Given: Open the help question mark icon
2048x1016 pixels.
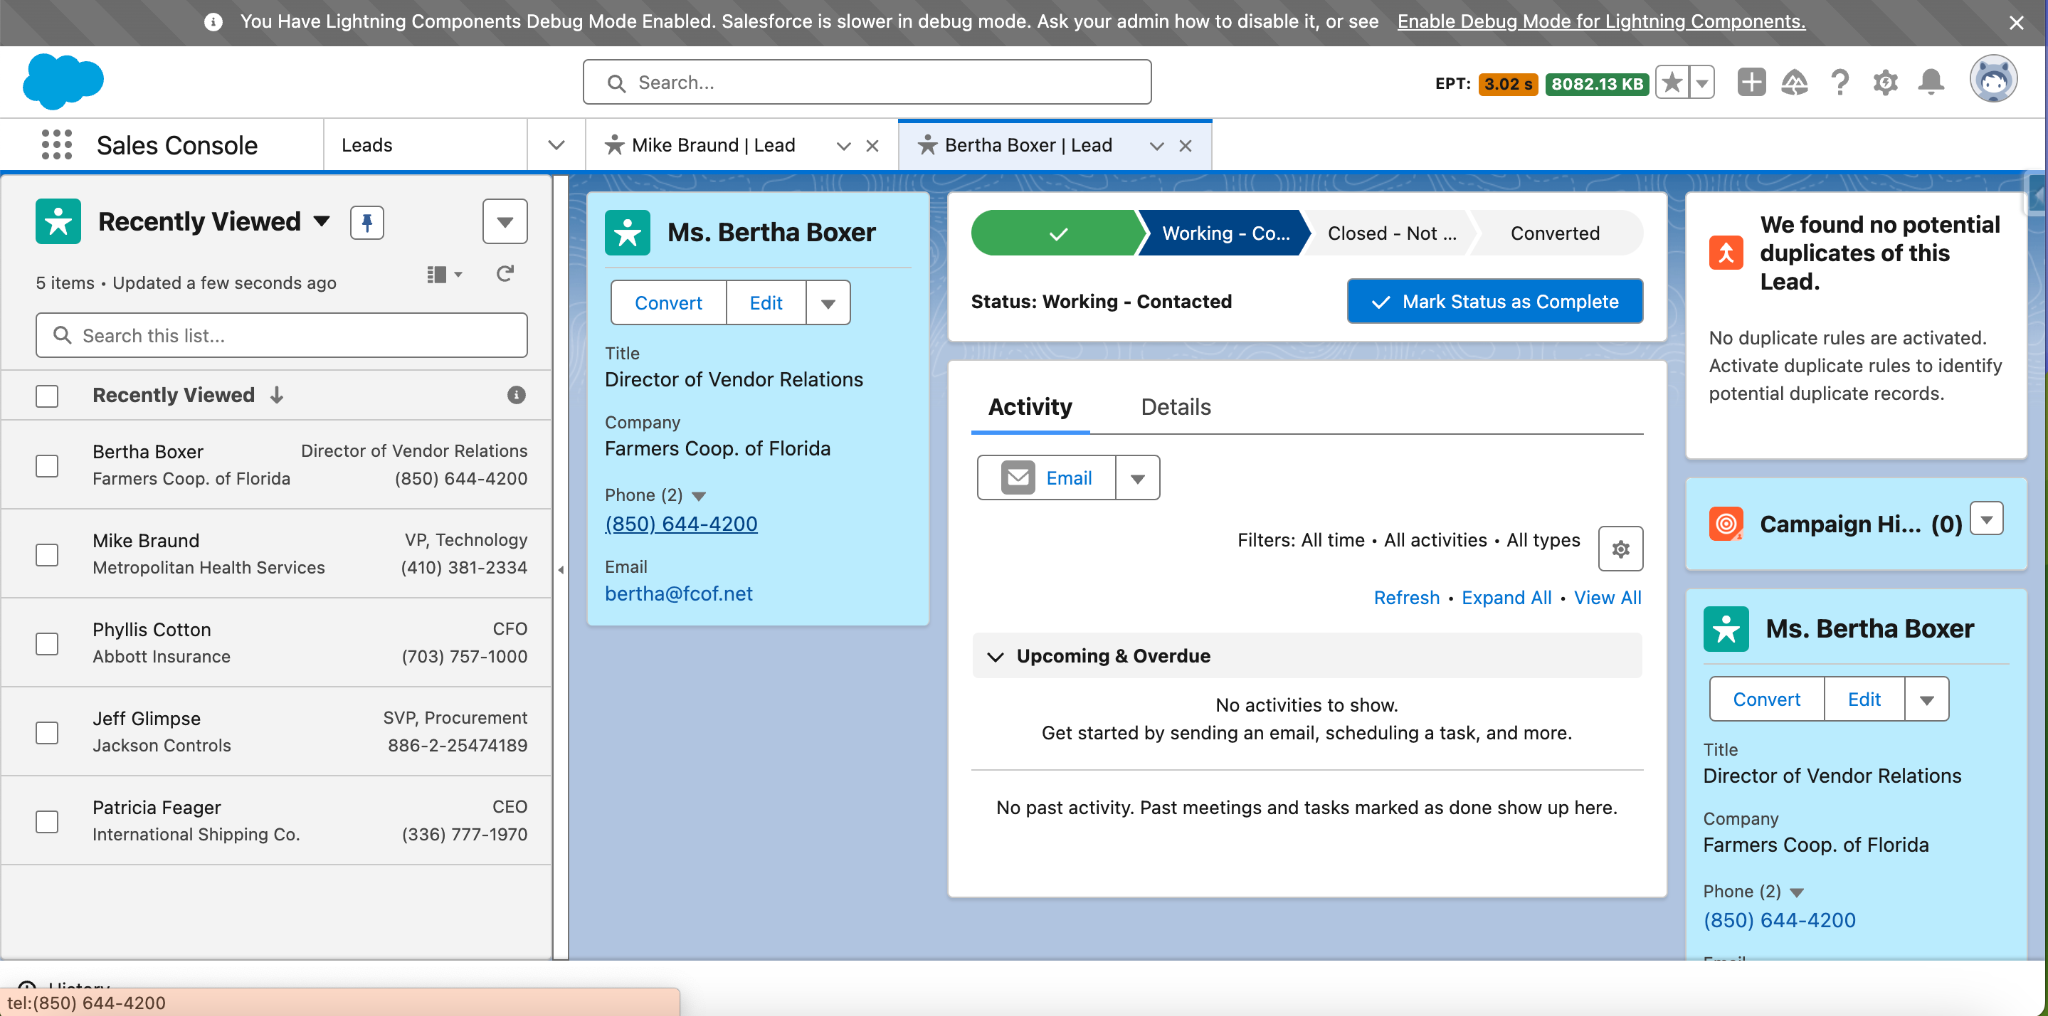Looking at the screenshot, I should (x=1840, y=82).
